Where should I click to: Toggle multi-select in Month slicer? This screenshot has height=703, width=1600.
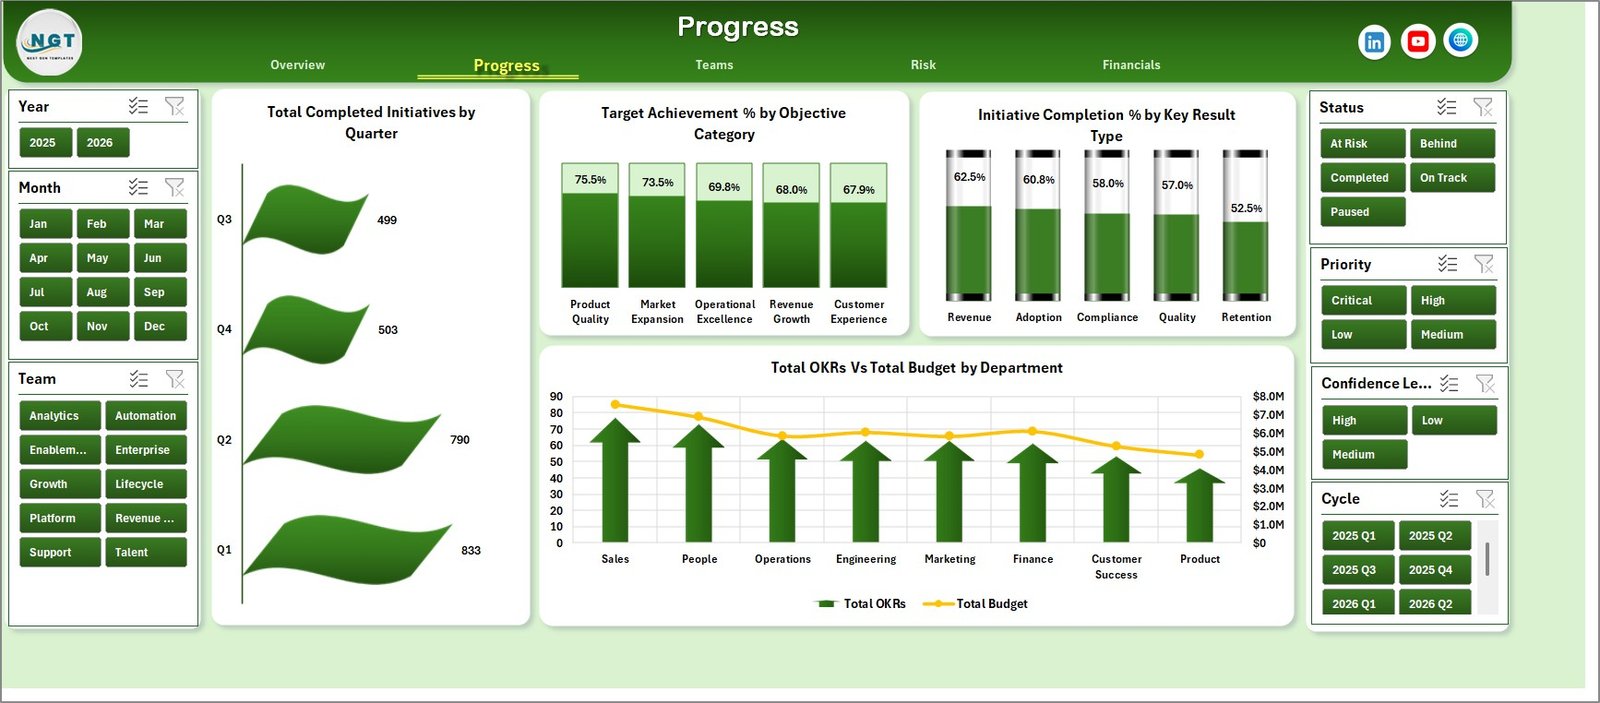pos(138,187)
